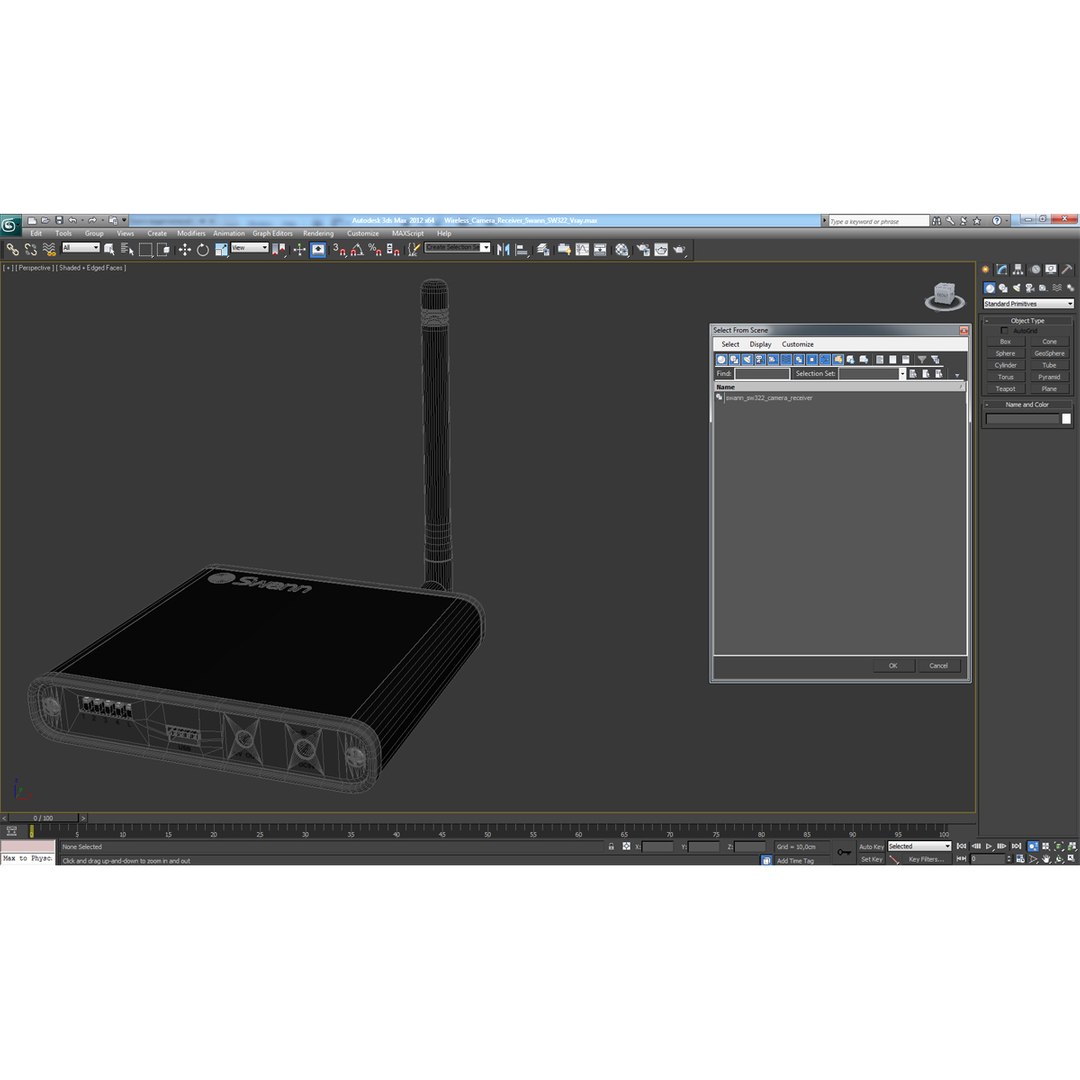Viewport: 1080px width, 1080px height.
Task: Open Display menu in Select From Scene
Action: point(760,344)
